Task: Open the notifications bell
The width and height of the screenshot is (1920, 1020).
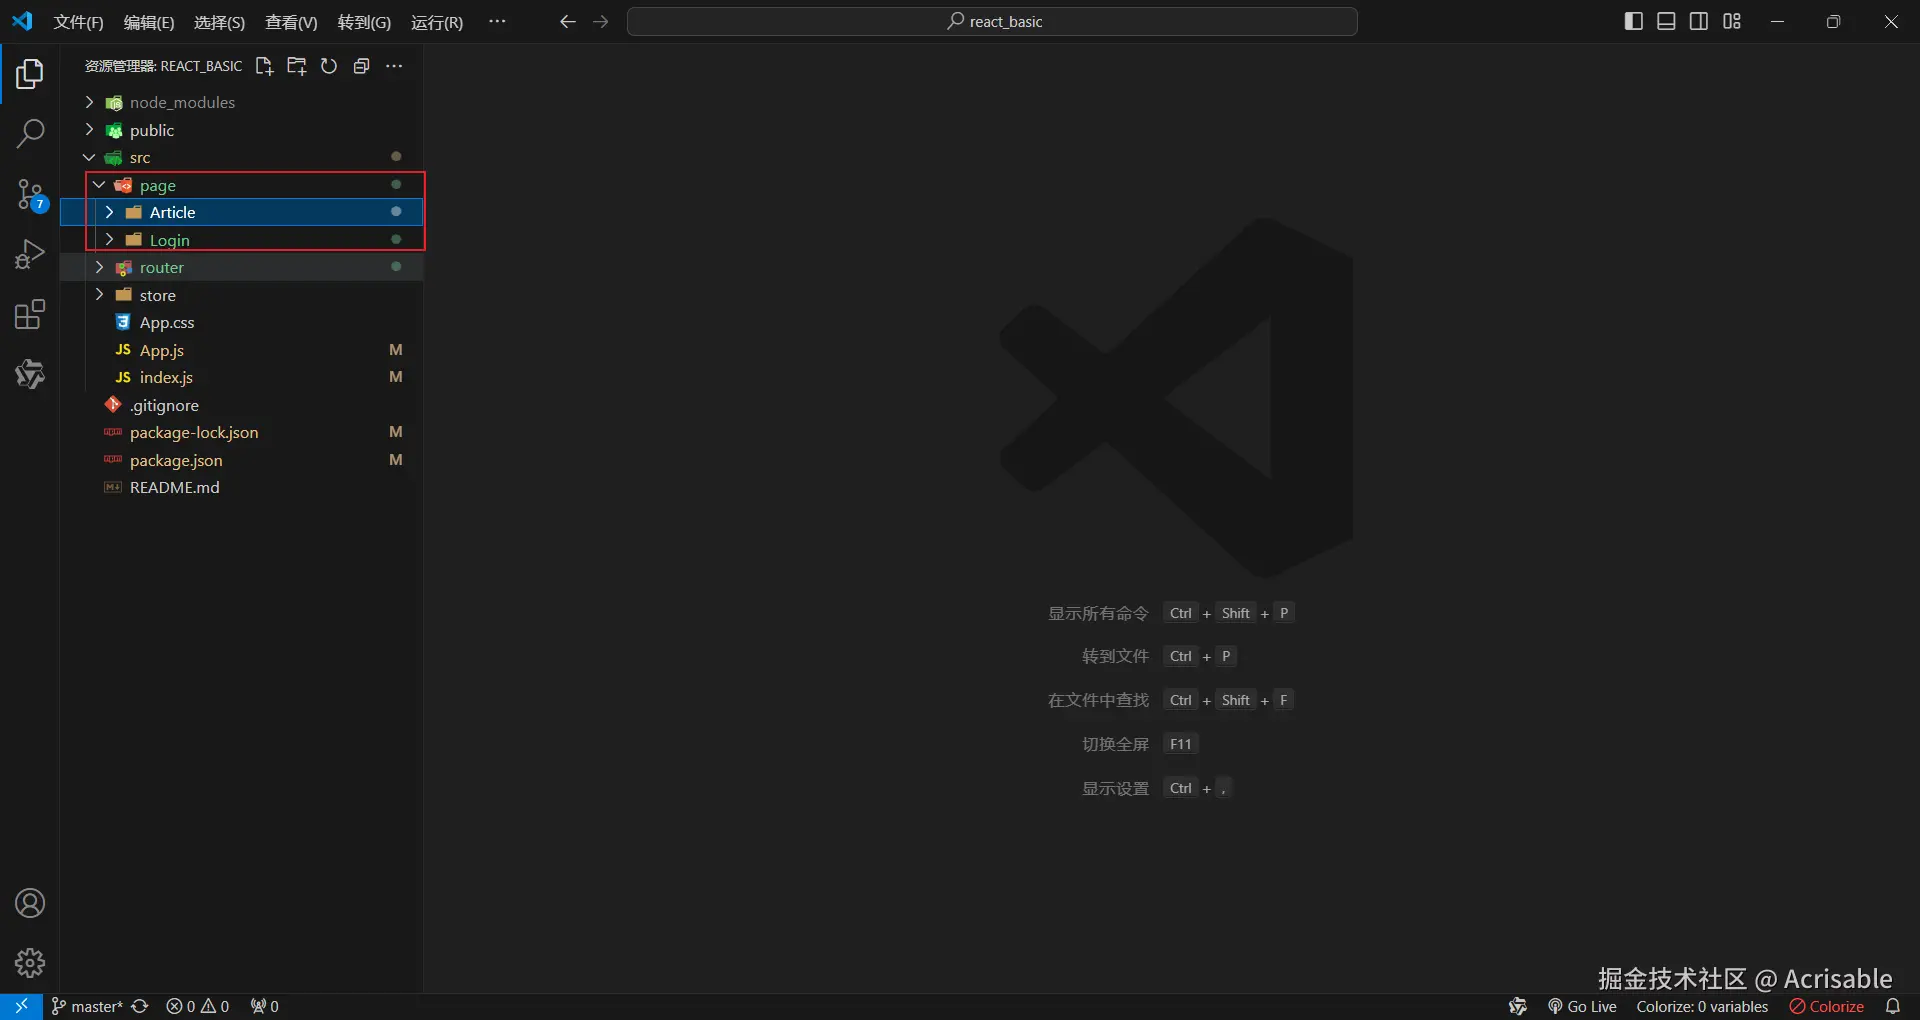Action: point(1893,1007)
